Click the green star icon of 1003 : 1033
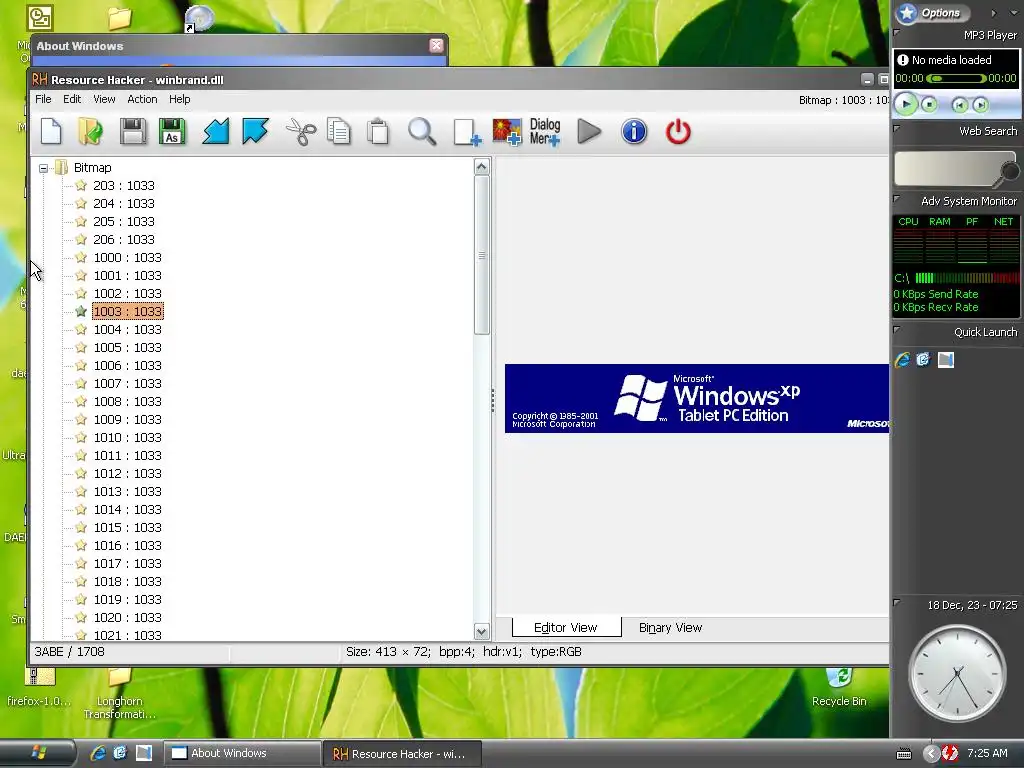The height and width of the screenshot is (768, 1024). click(81, 311)
